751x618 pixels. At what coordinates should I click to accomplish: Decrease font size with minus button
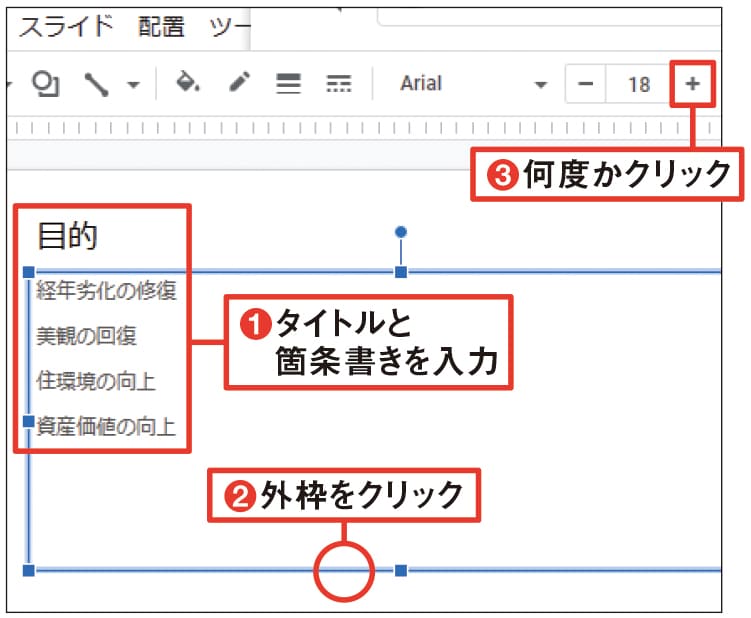click(585, 84)
